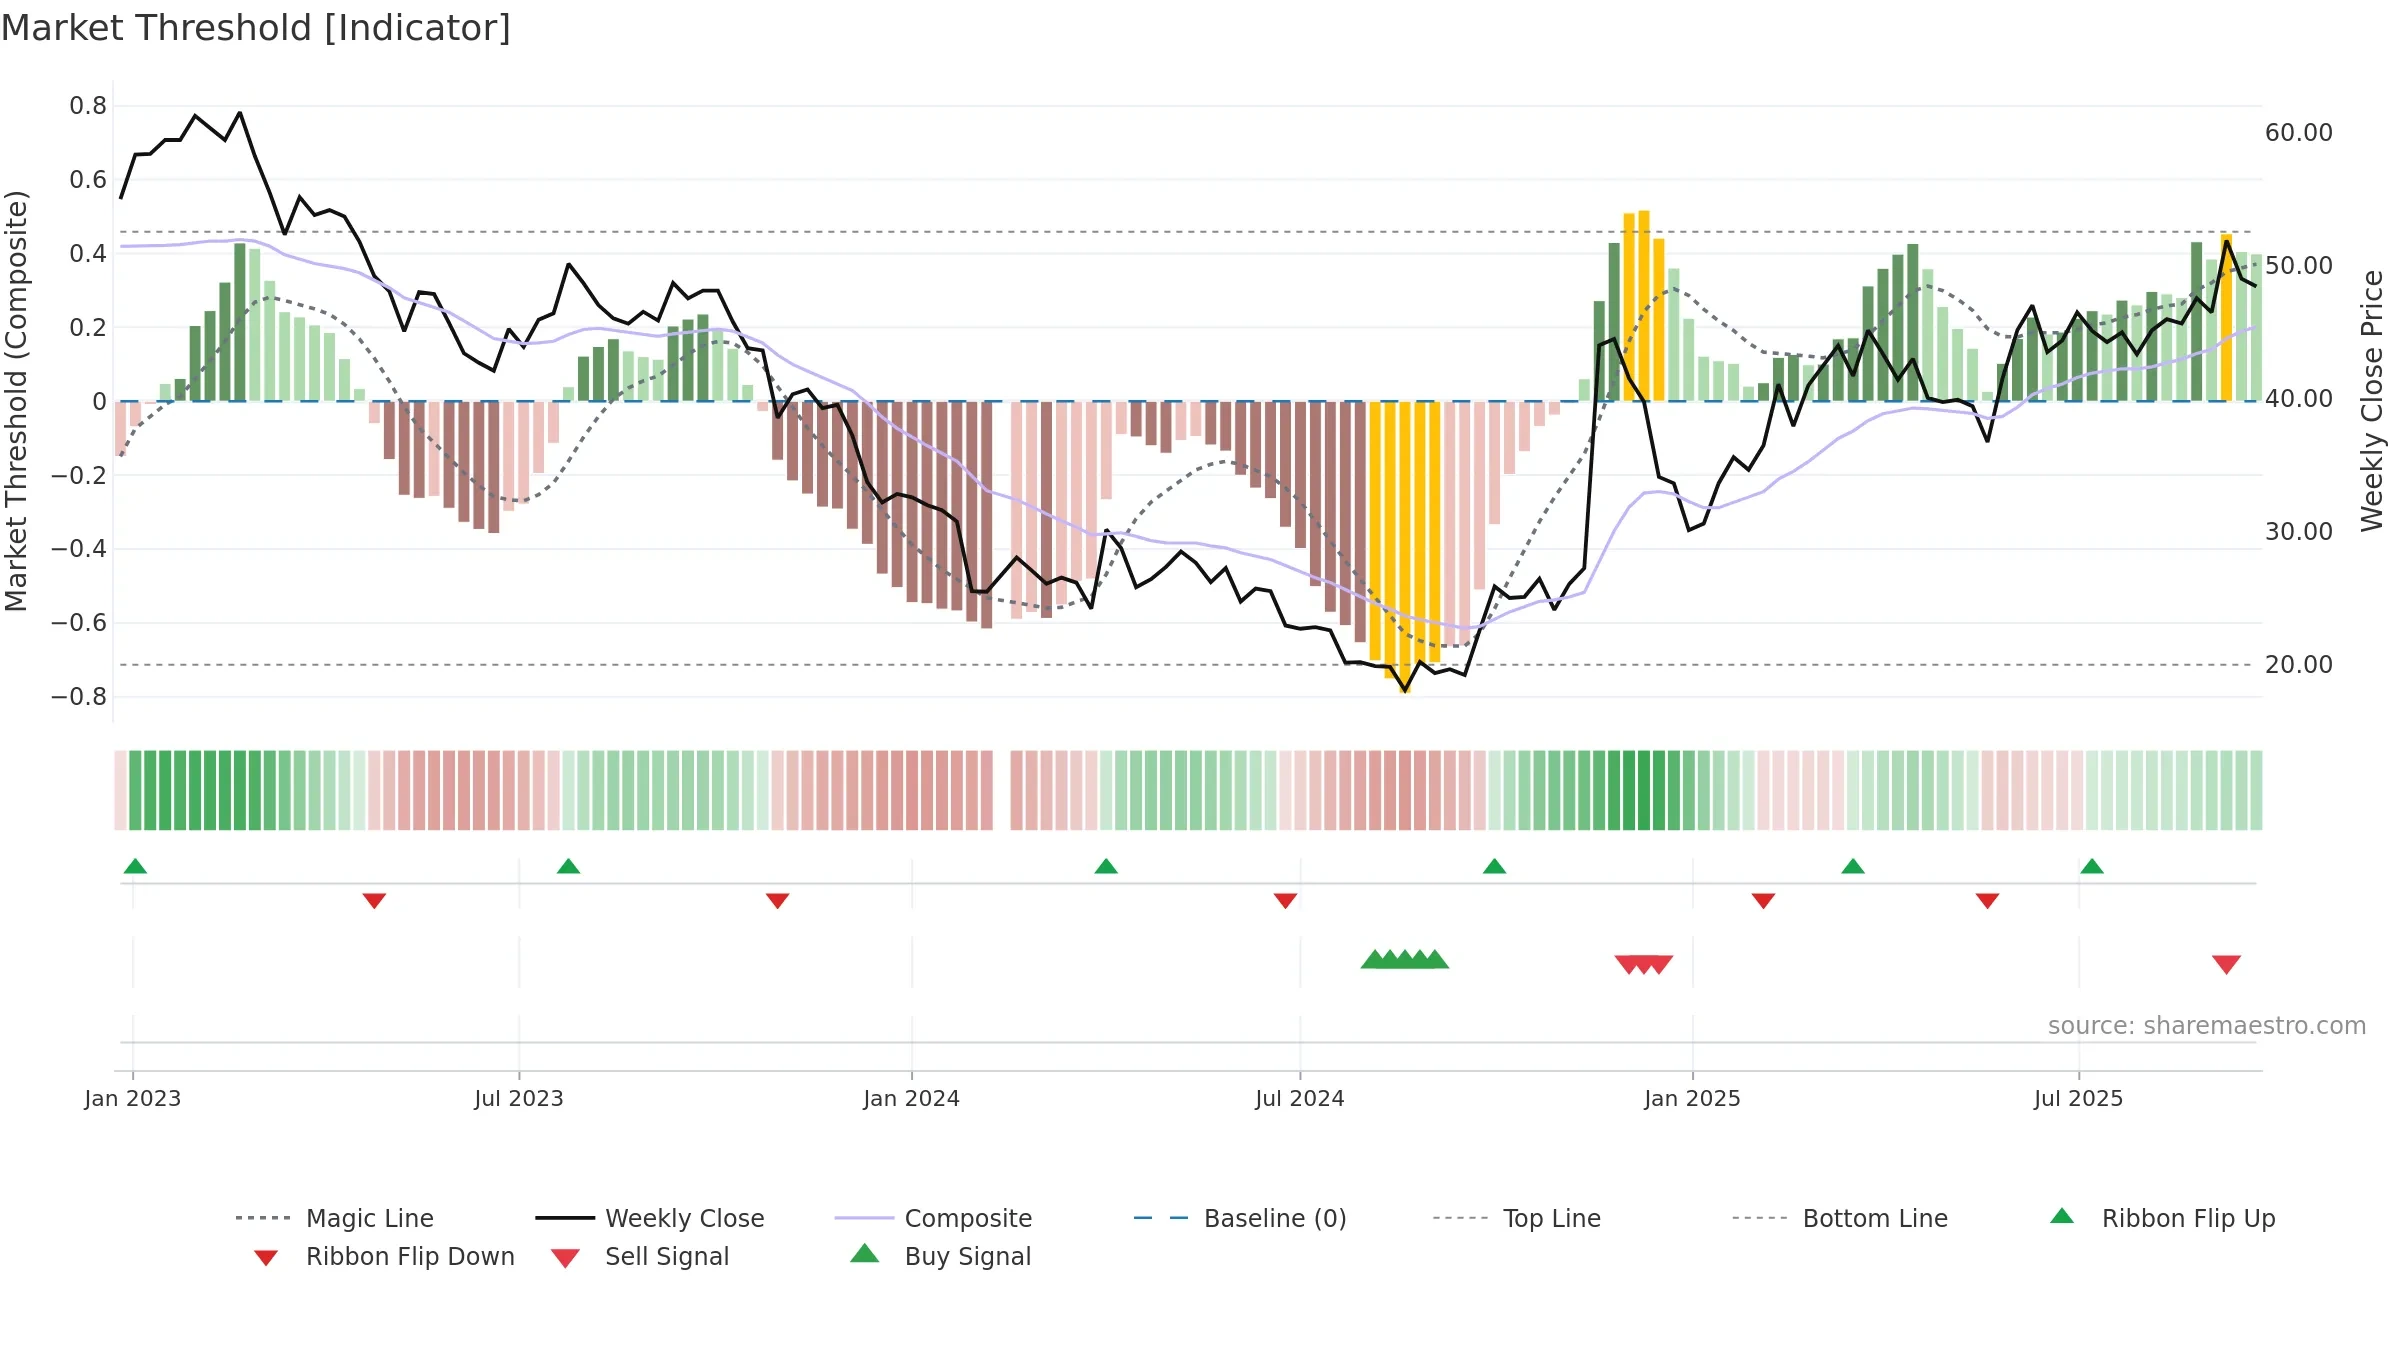Toggle the Composite legend entry
The width and height of the screenshot is (2400, 1350).
[933, 1218]
